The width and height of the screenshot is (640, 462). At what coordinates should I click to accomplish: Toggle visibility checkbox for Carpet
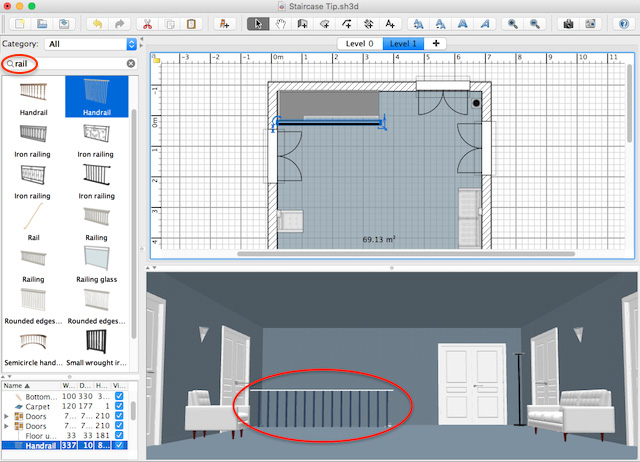pyautogui.click(x=121, y=406)
